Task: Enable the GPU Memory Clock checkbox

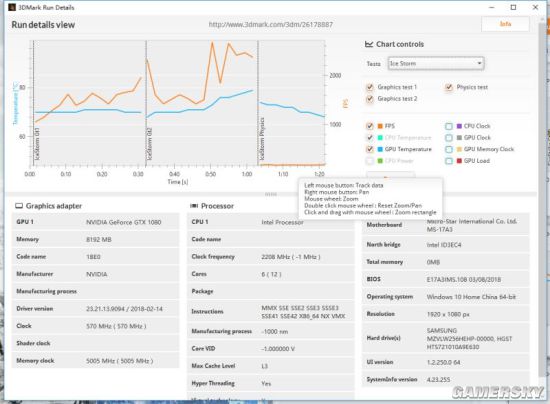Action: tap(449, 149)
